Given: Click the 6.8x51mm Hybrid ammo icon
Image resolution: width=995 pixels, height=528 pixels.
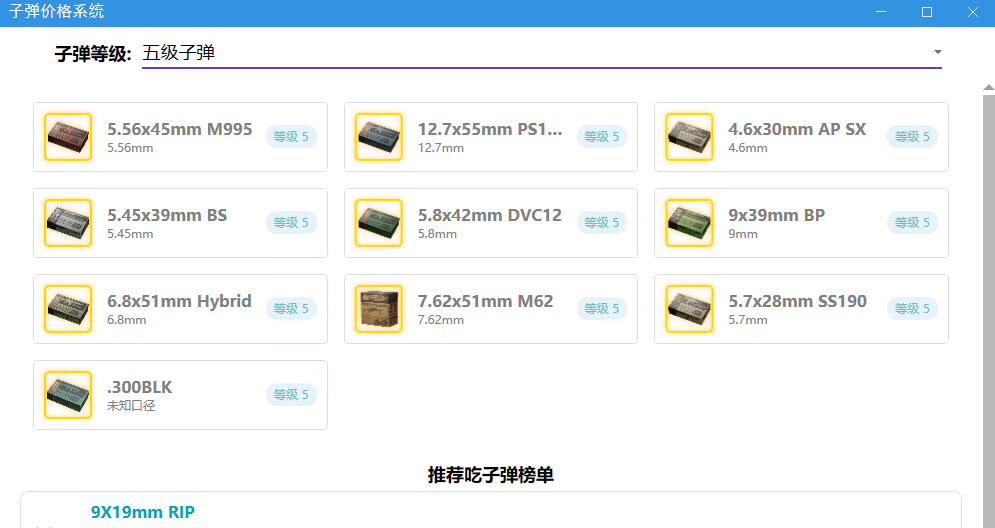Looking at the screenshot, I should point(68,309).
